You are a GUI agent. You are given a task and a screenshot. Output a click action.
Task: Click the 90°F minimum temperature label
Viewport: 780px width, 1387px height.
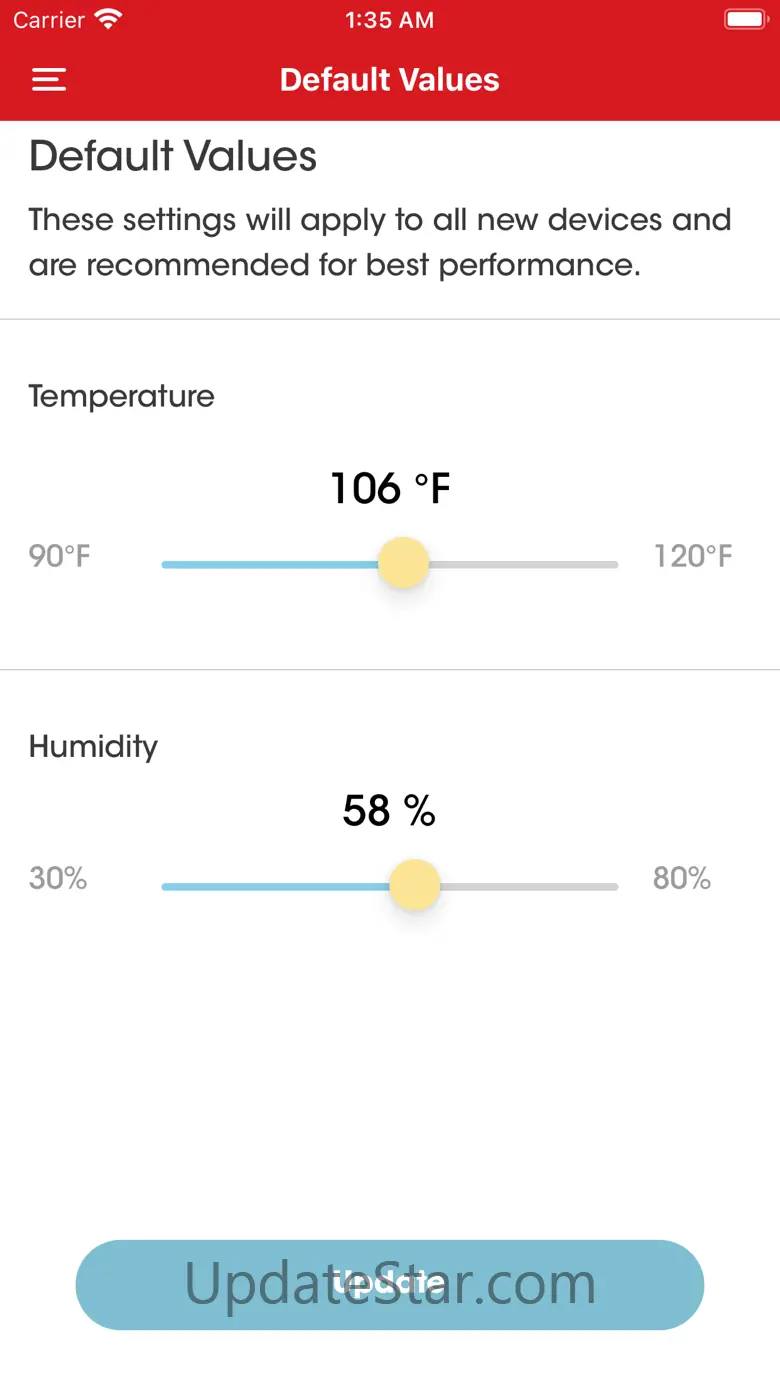tap(60, 556)
